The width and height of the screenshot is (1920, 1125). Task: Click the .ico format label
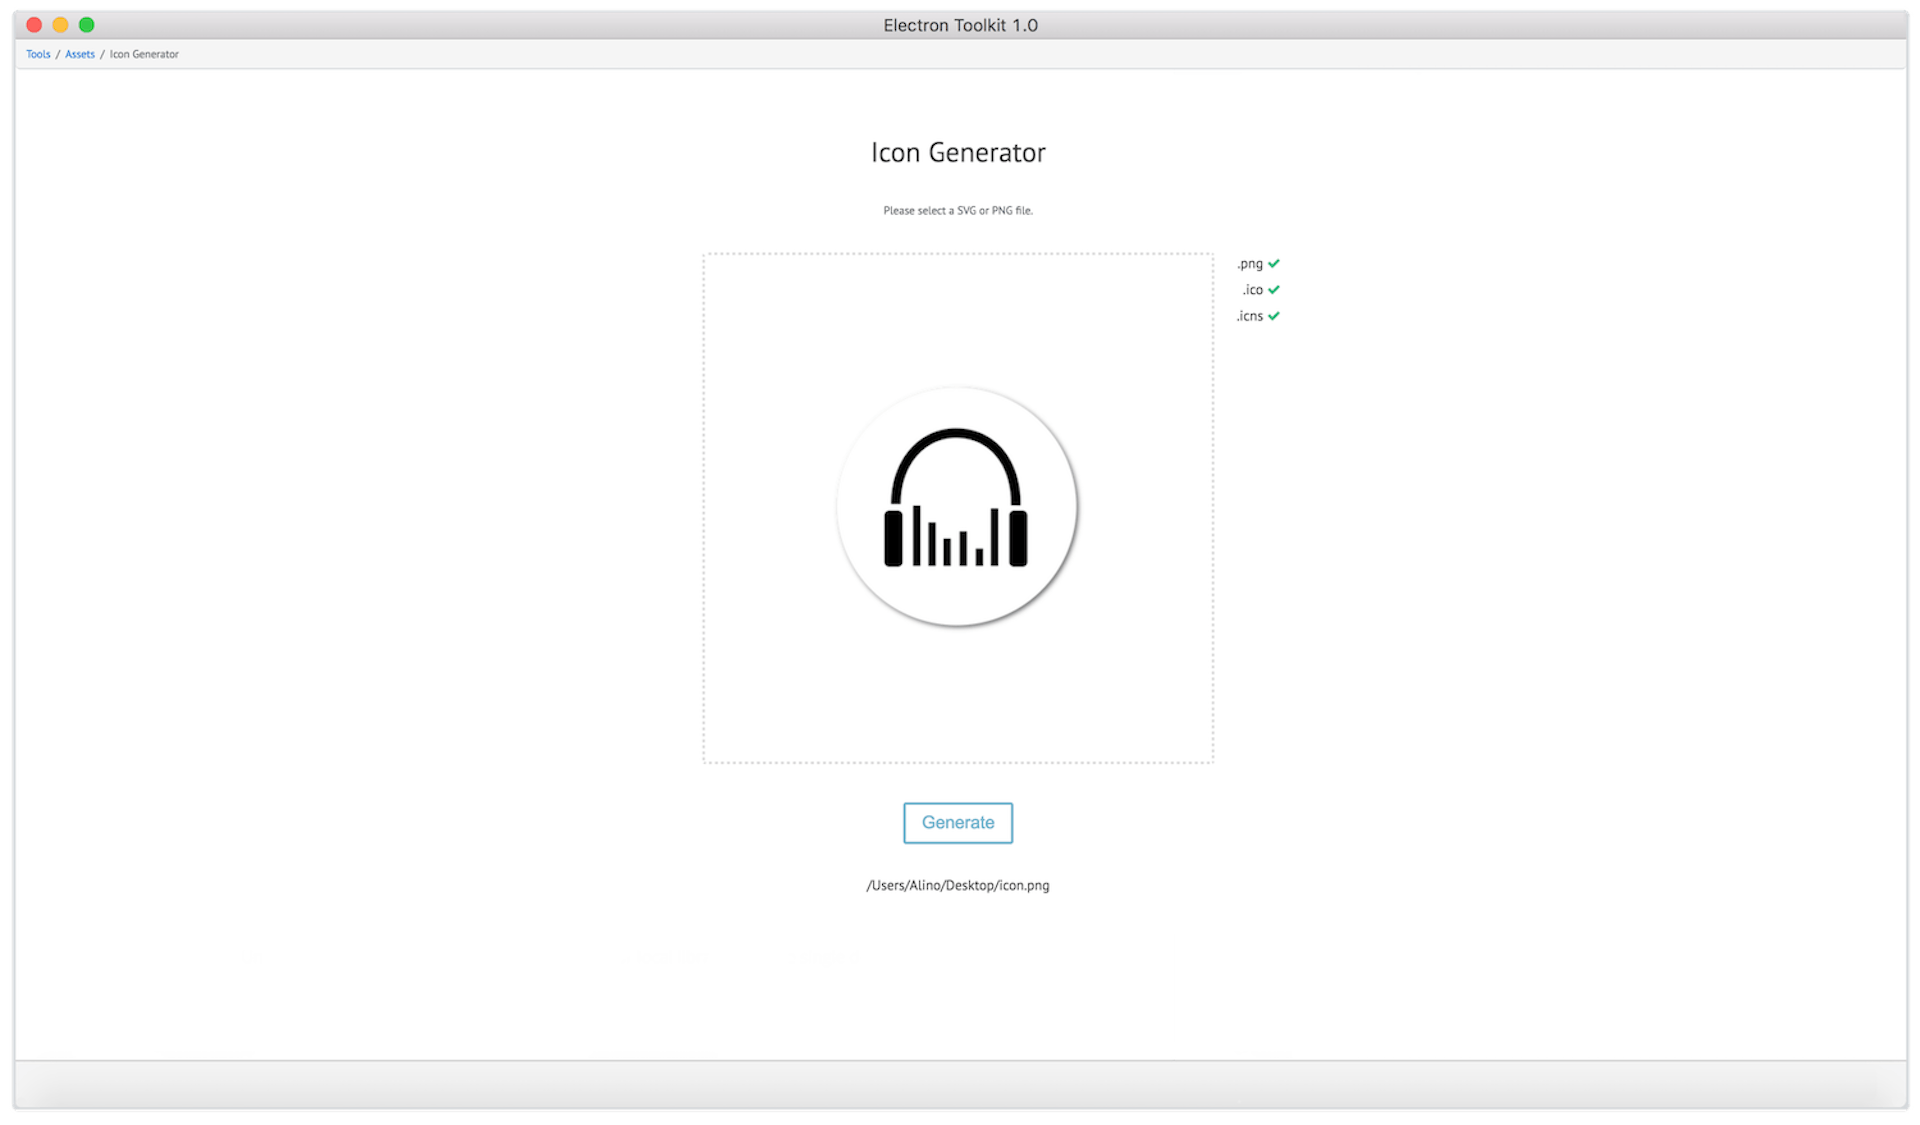[x=1252, y=289]
